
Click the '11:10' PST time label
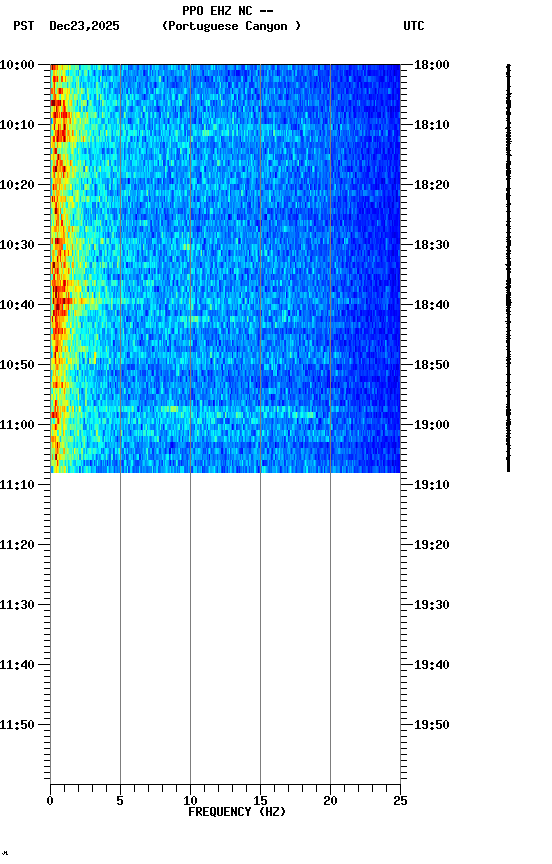17,485
